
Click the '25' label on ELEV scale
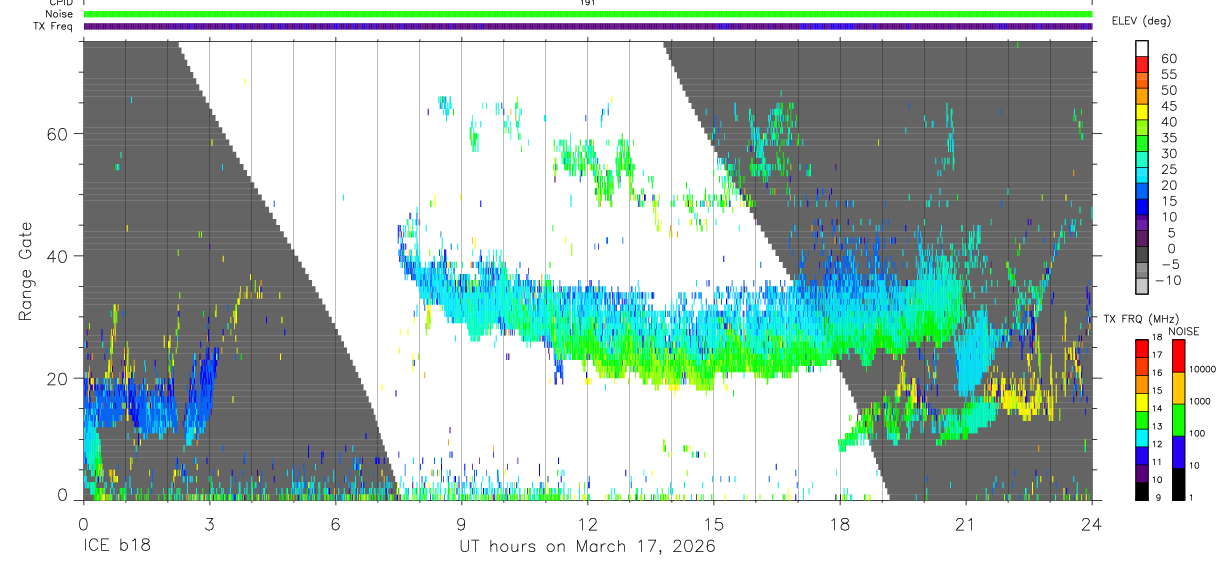click(x=1168, y=169)
